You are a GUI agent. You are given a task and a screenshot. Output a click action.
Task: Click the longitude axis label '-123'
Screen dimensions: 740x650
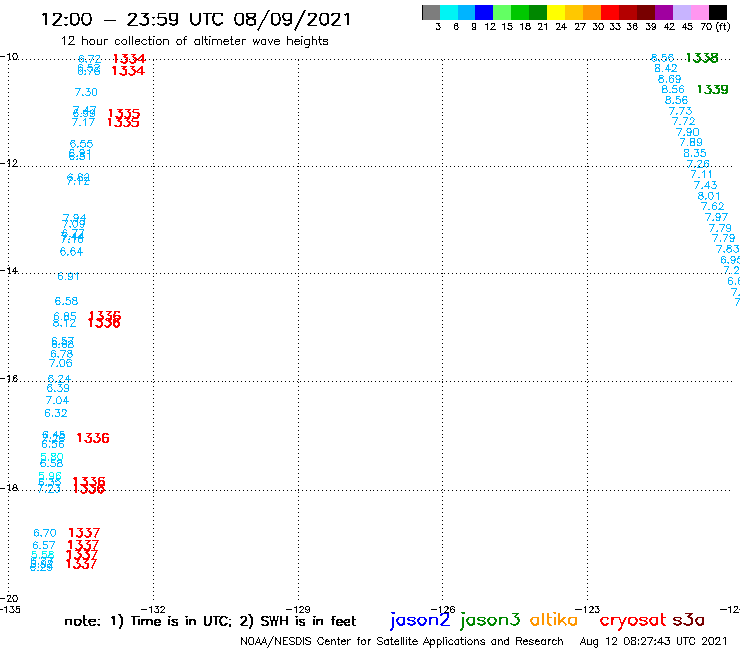588,609
